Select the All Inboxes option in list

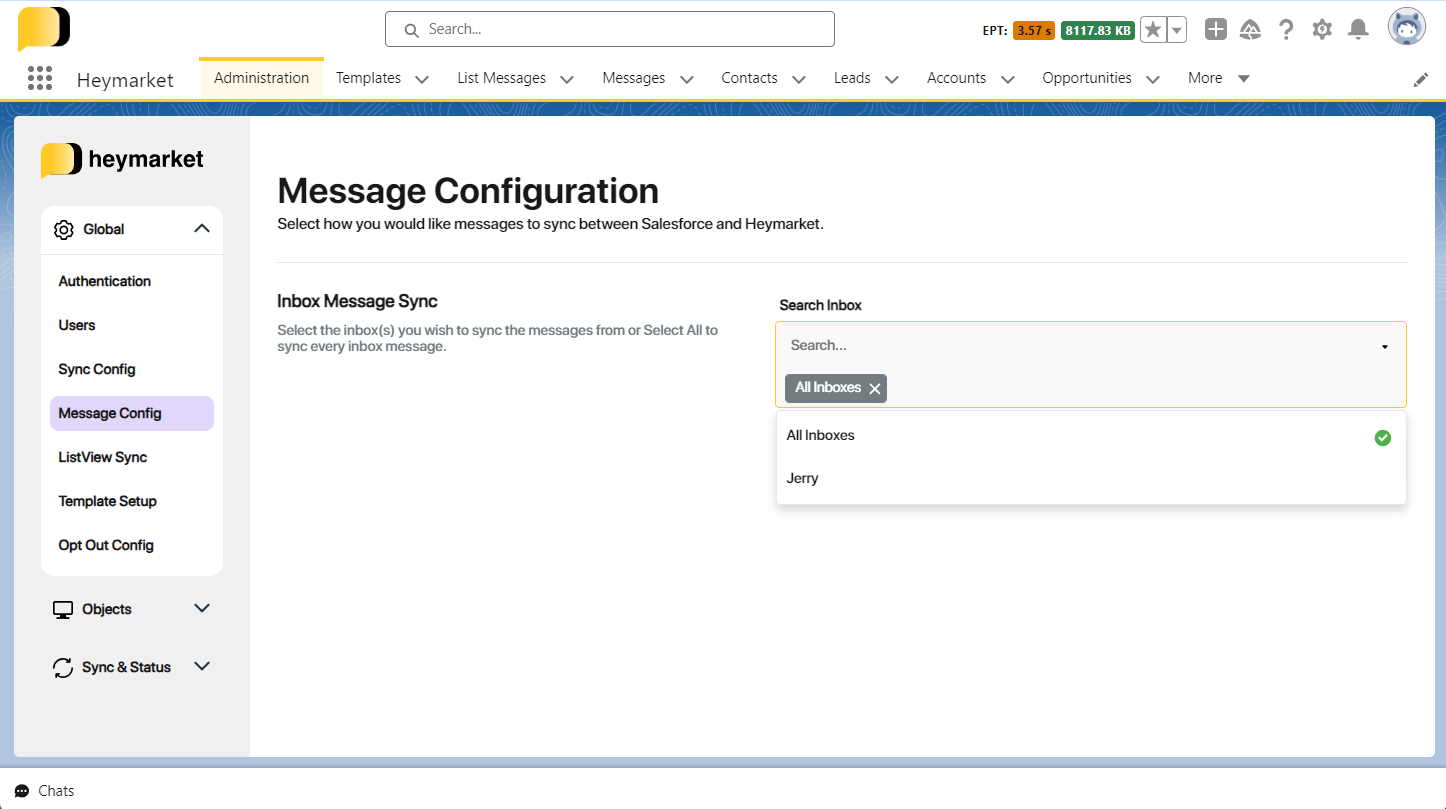pyautogui.click(x=1091, y=436)
